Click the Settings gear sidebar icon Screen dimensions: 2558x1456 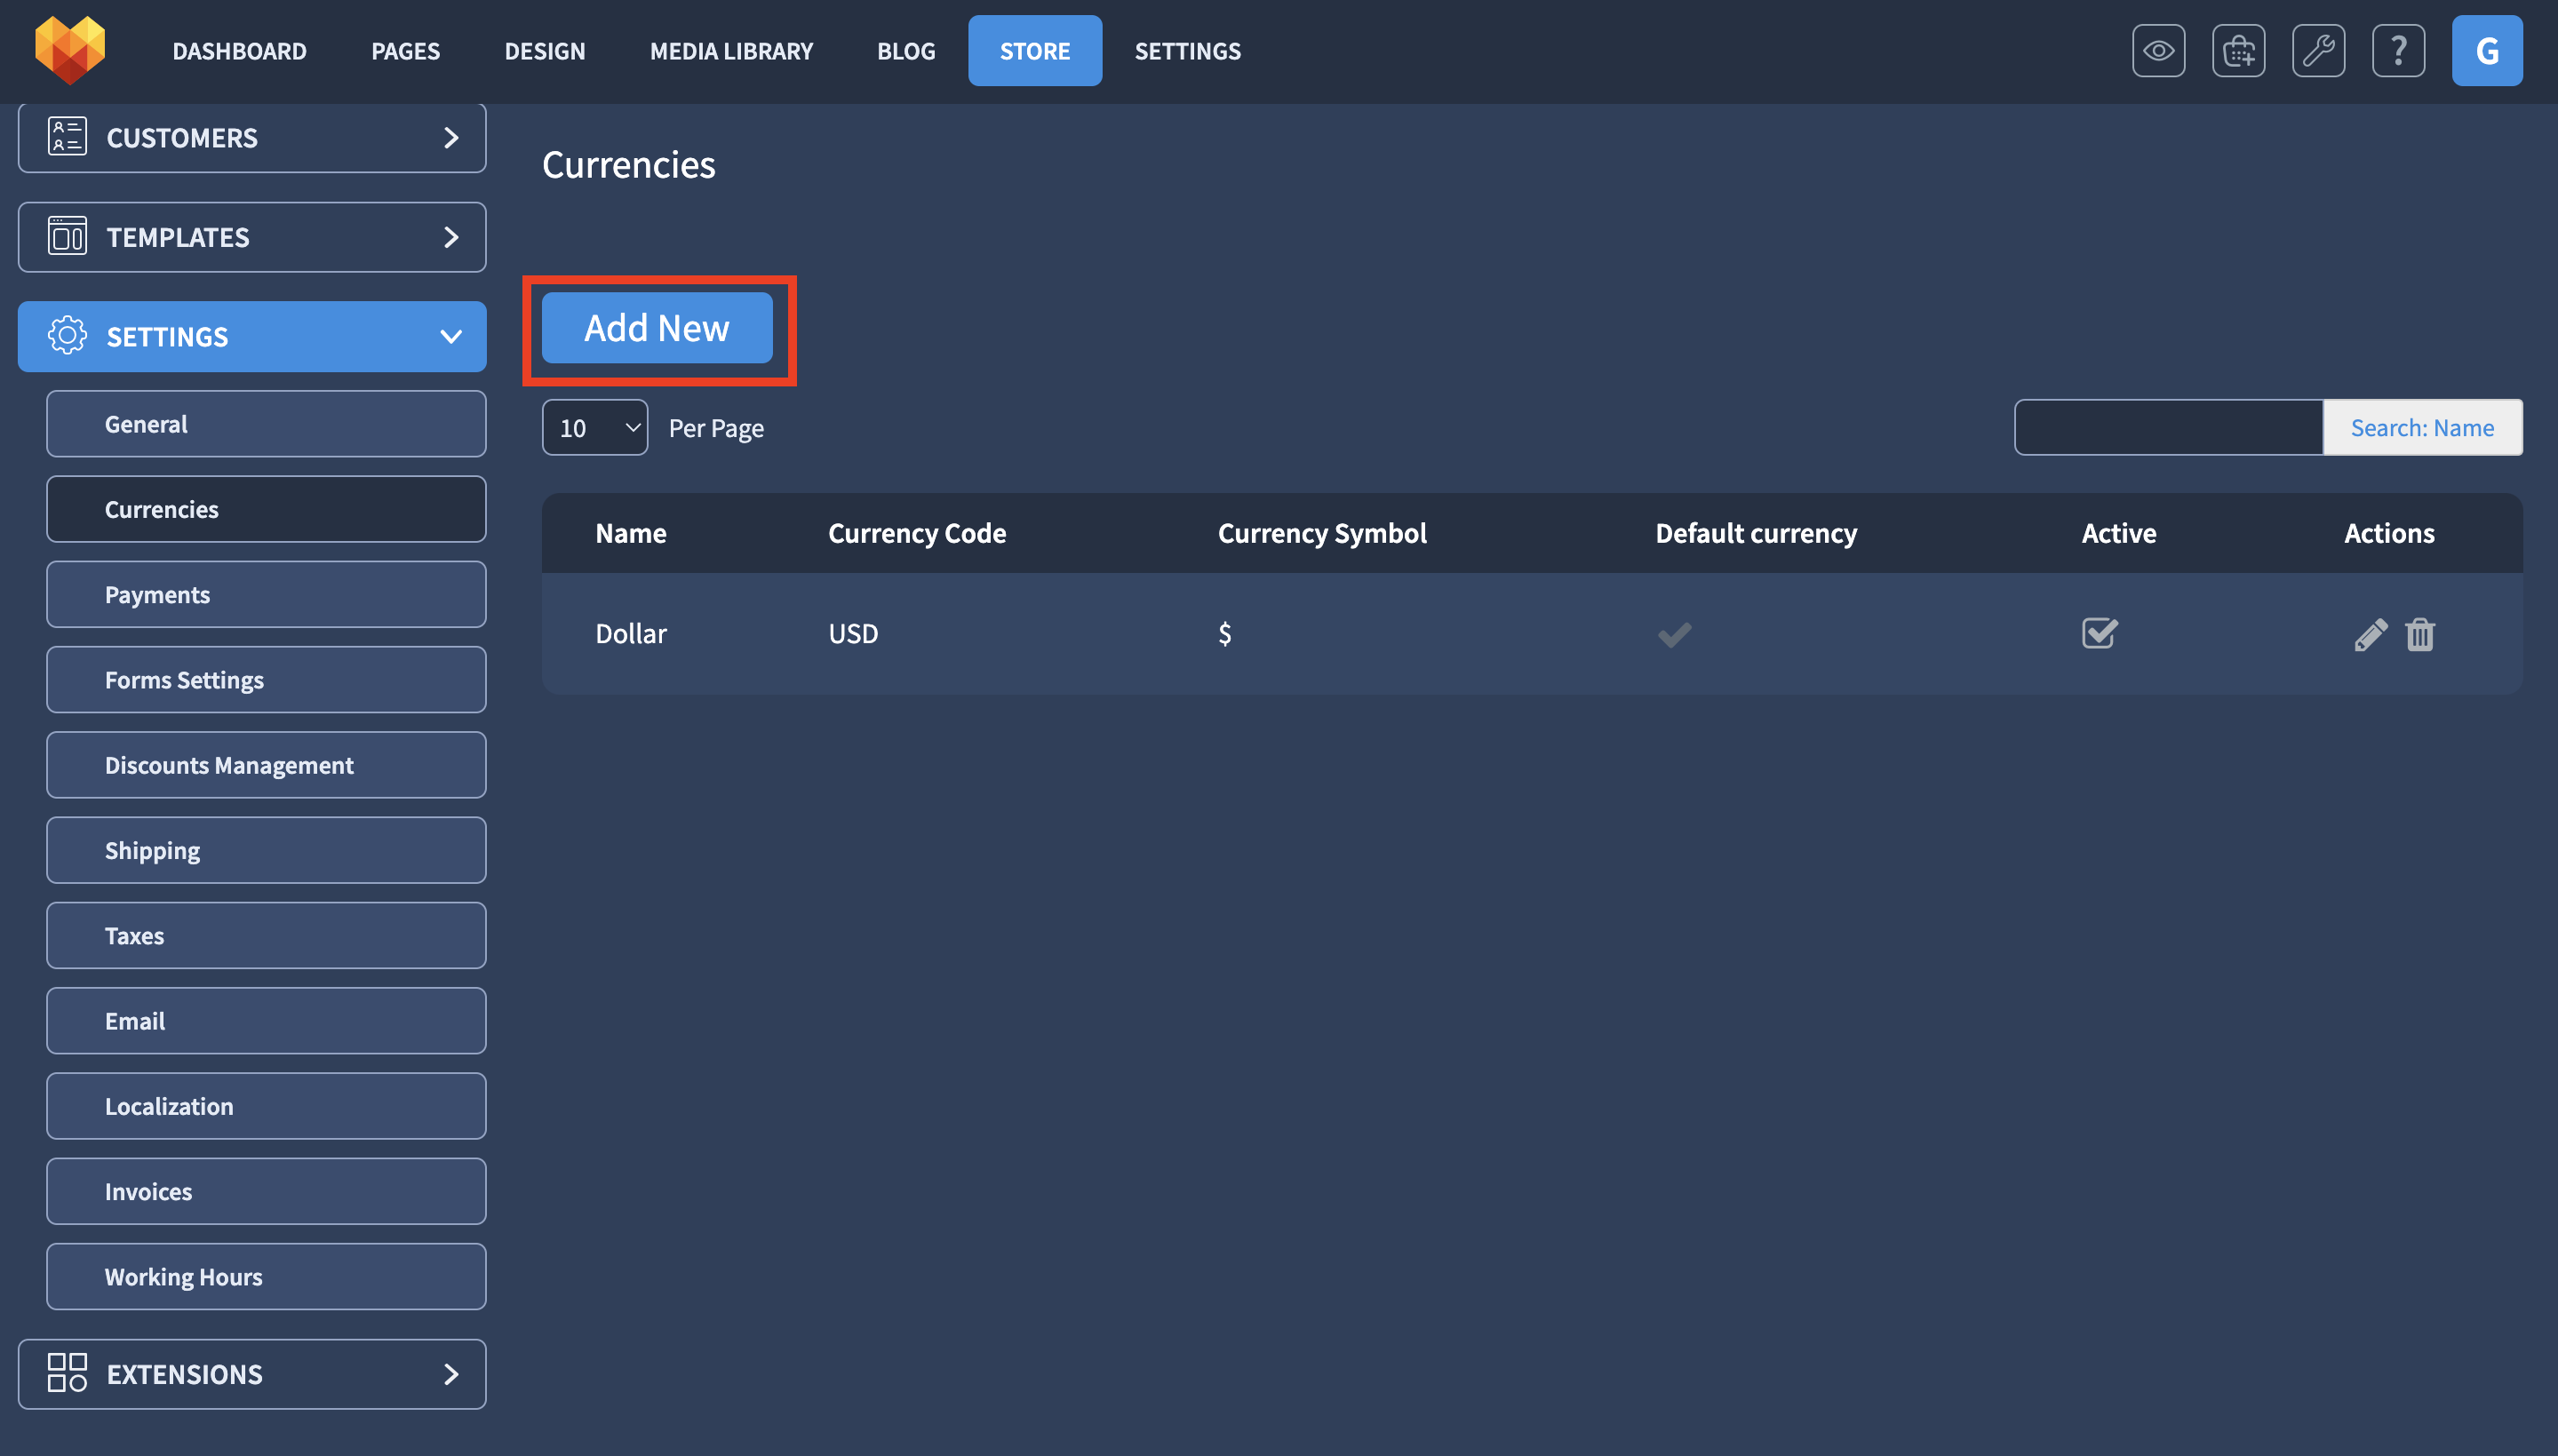(67, 336)
